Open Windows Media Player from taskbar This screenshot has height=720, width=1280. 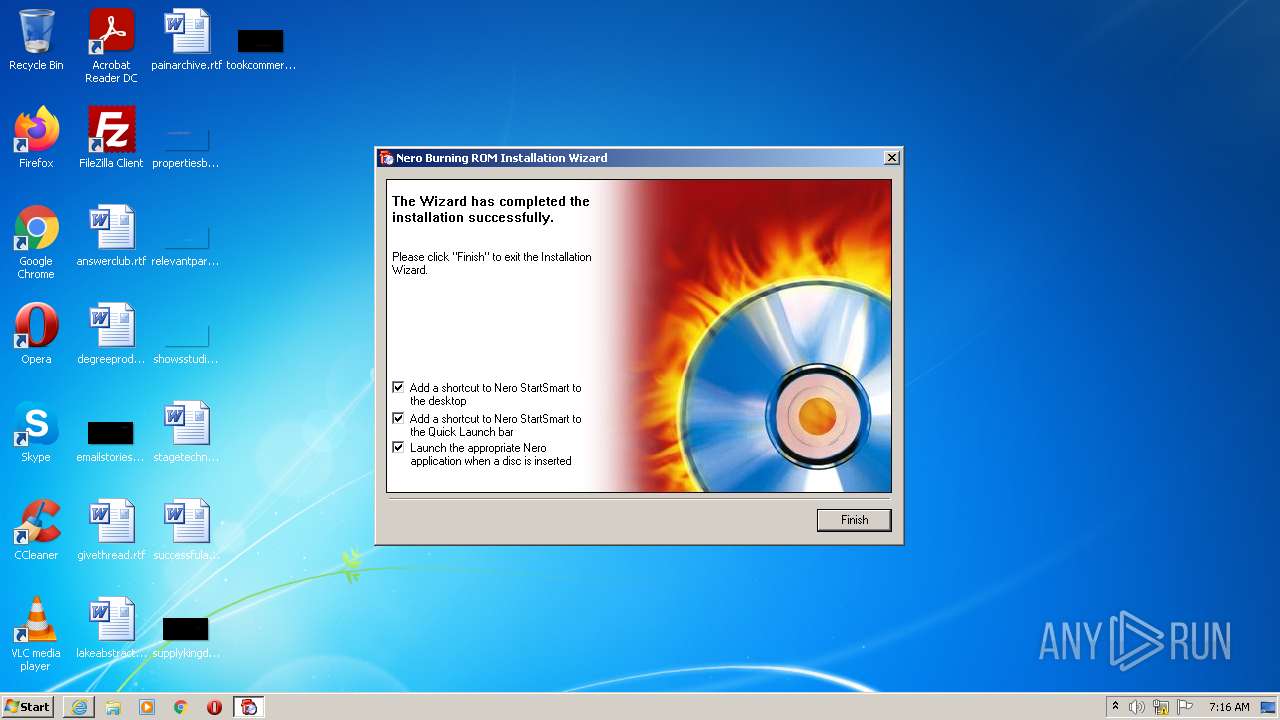point(147,707)
